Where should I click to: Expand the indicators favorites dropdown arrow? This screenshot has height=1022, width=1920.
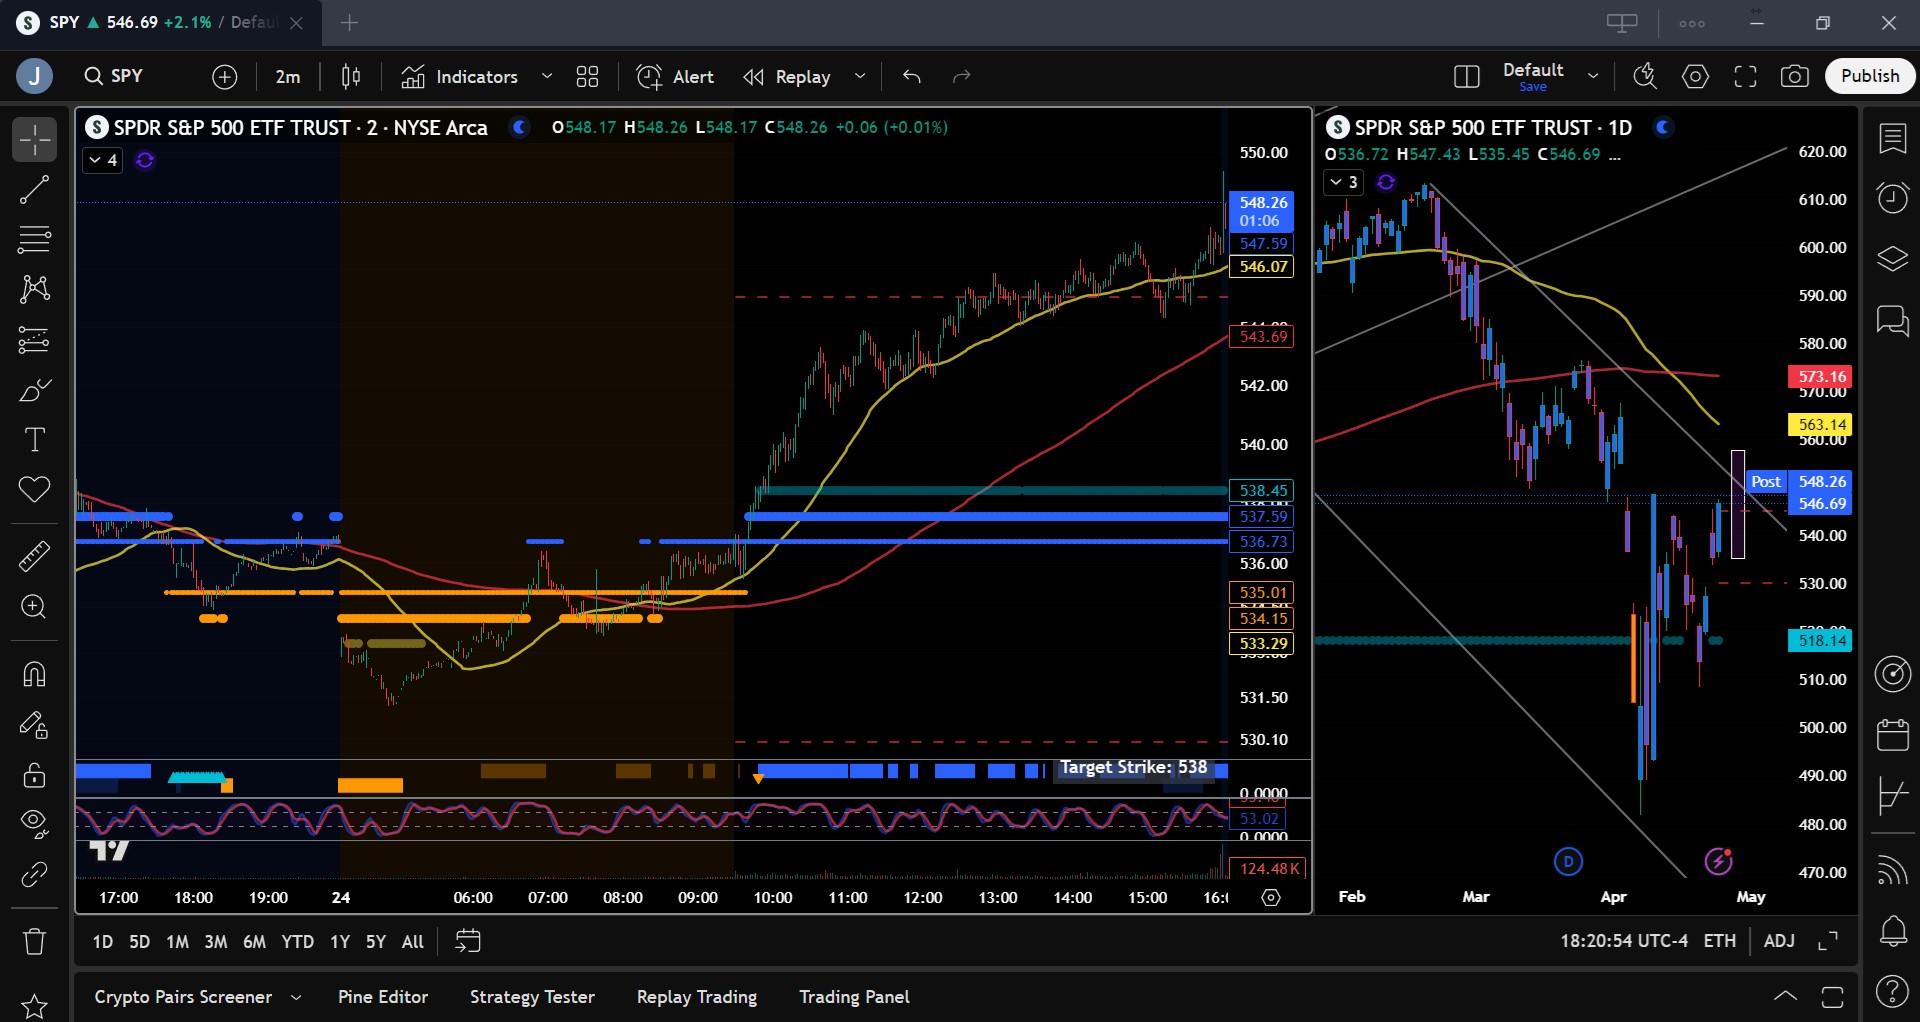[x=547, y=76]
